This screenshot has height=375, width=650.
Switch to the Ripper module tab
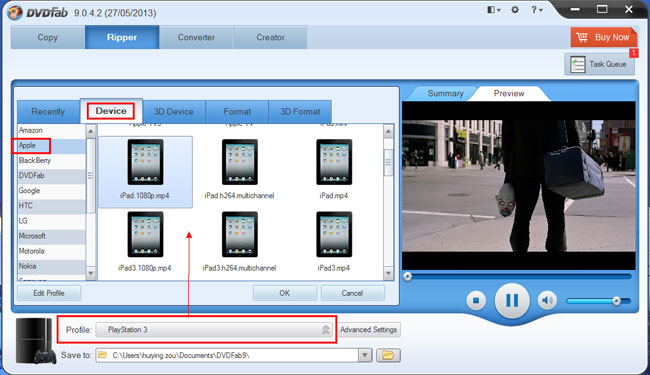click(122, 37)
